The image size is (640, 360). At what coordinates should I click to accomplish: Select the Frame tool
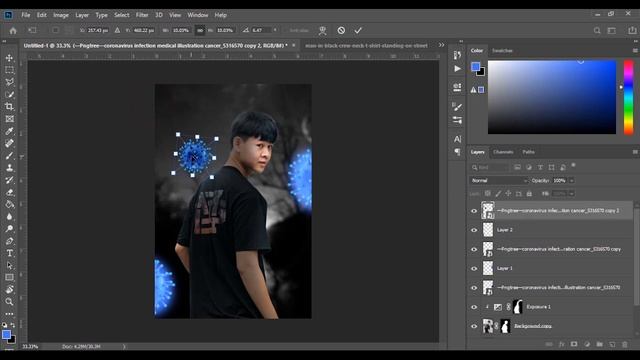(9, 119)
